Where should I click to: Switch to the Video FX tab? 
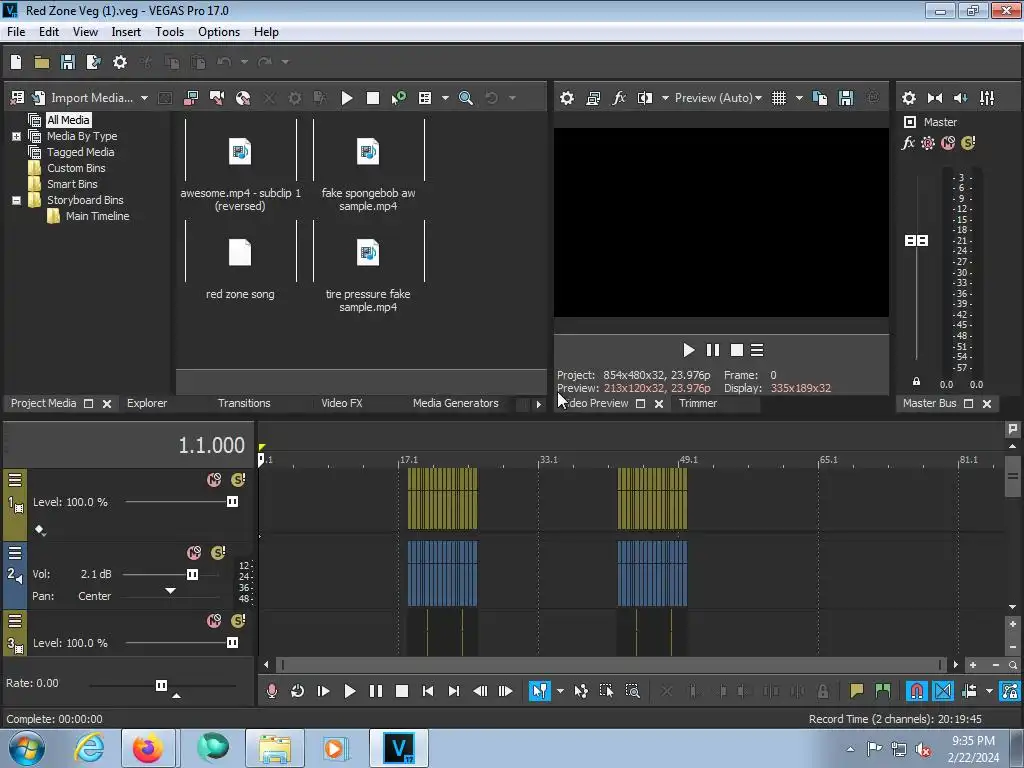342,404
